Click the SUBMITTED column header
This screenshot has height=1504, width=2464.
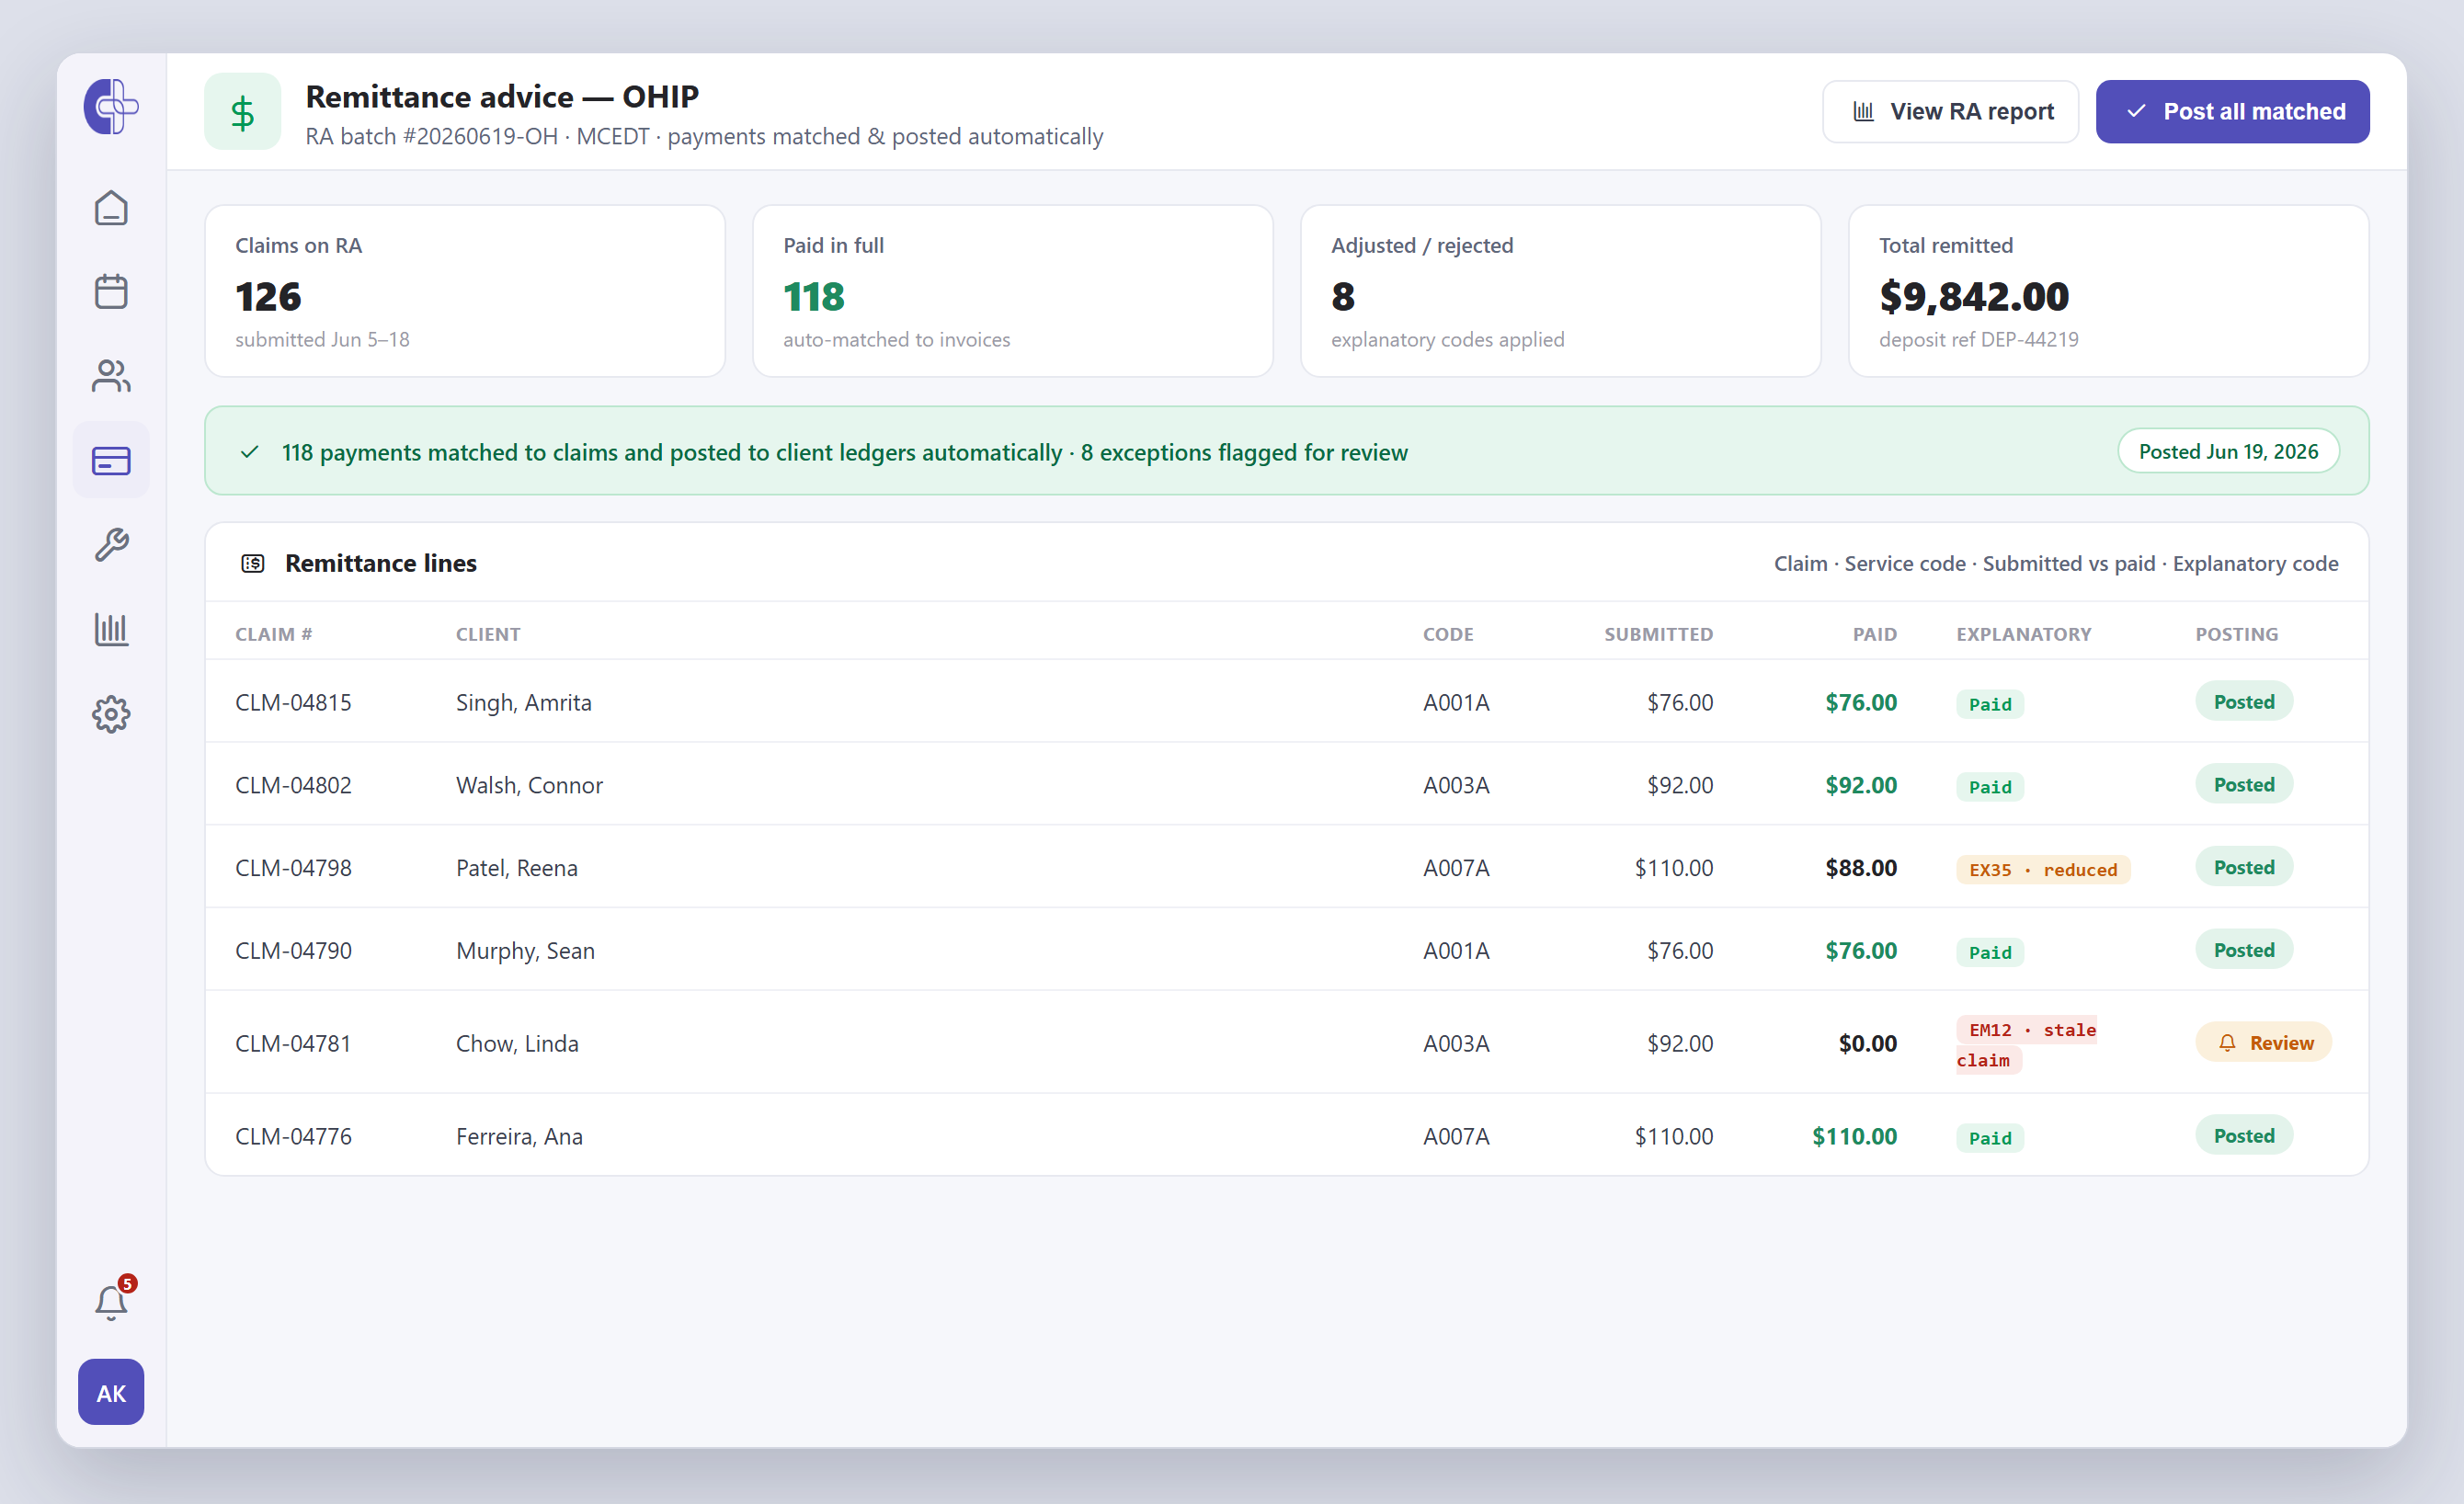click(x=1659, y=634)
